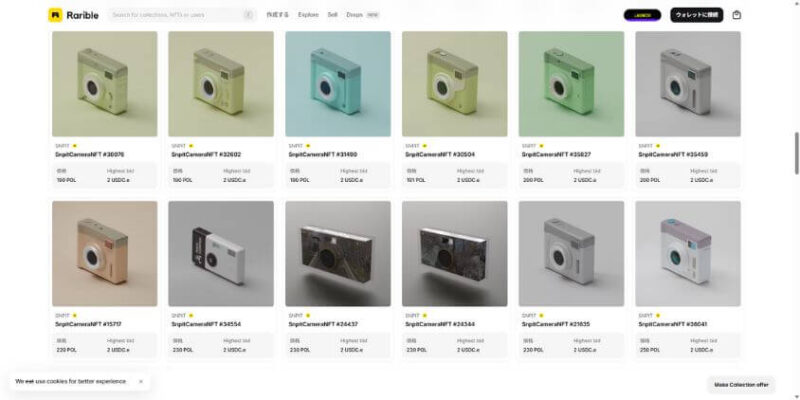Open the teal camera NFT #31400 thumbnail

point(338,84)
